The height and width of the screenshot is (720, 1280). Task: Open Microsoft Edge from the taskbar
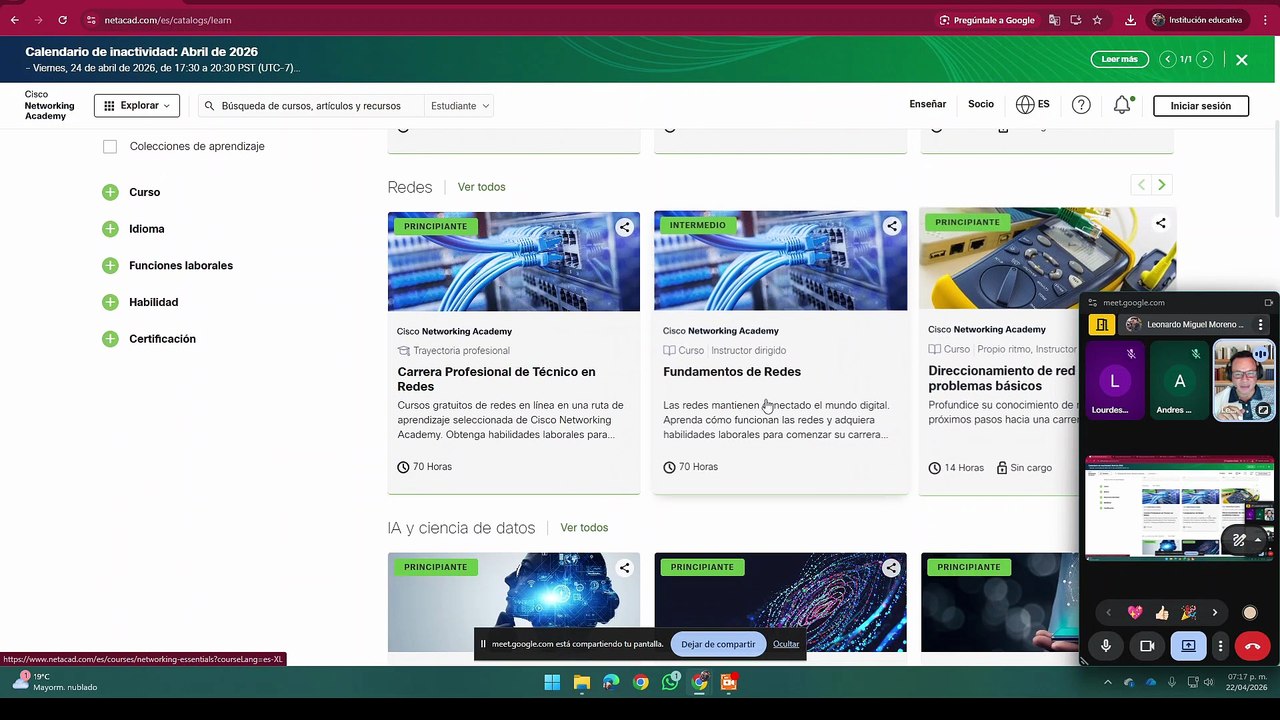click(611, 683)
